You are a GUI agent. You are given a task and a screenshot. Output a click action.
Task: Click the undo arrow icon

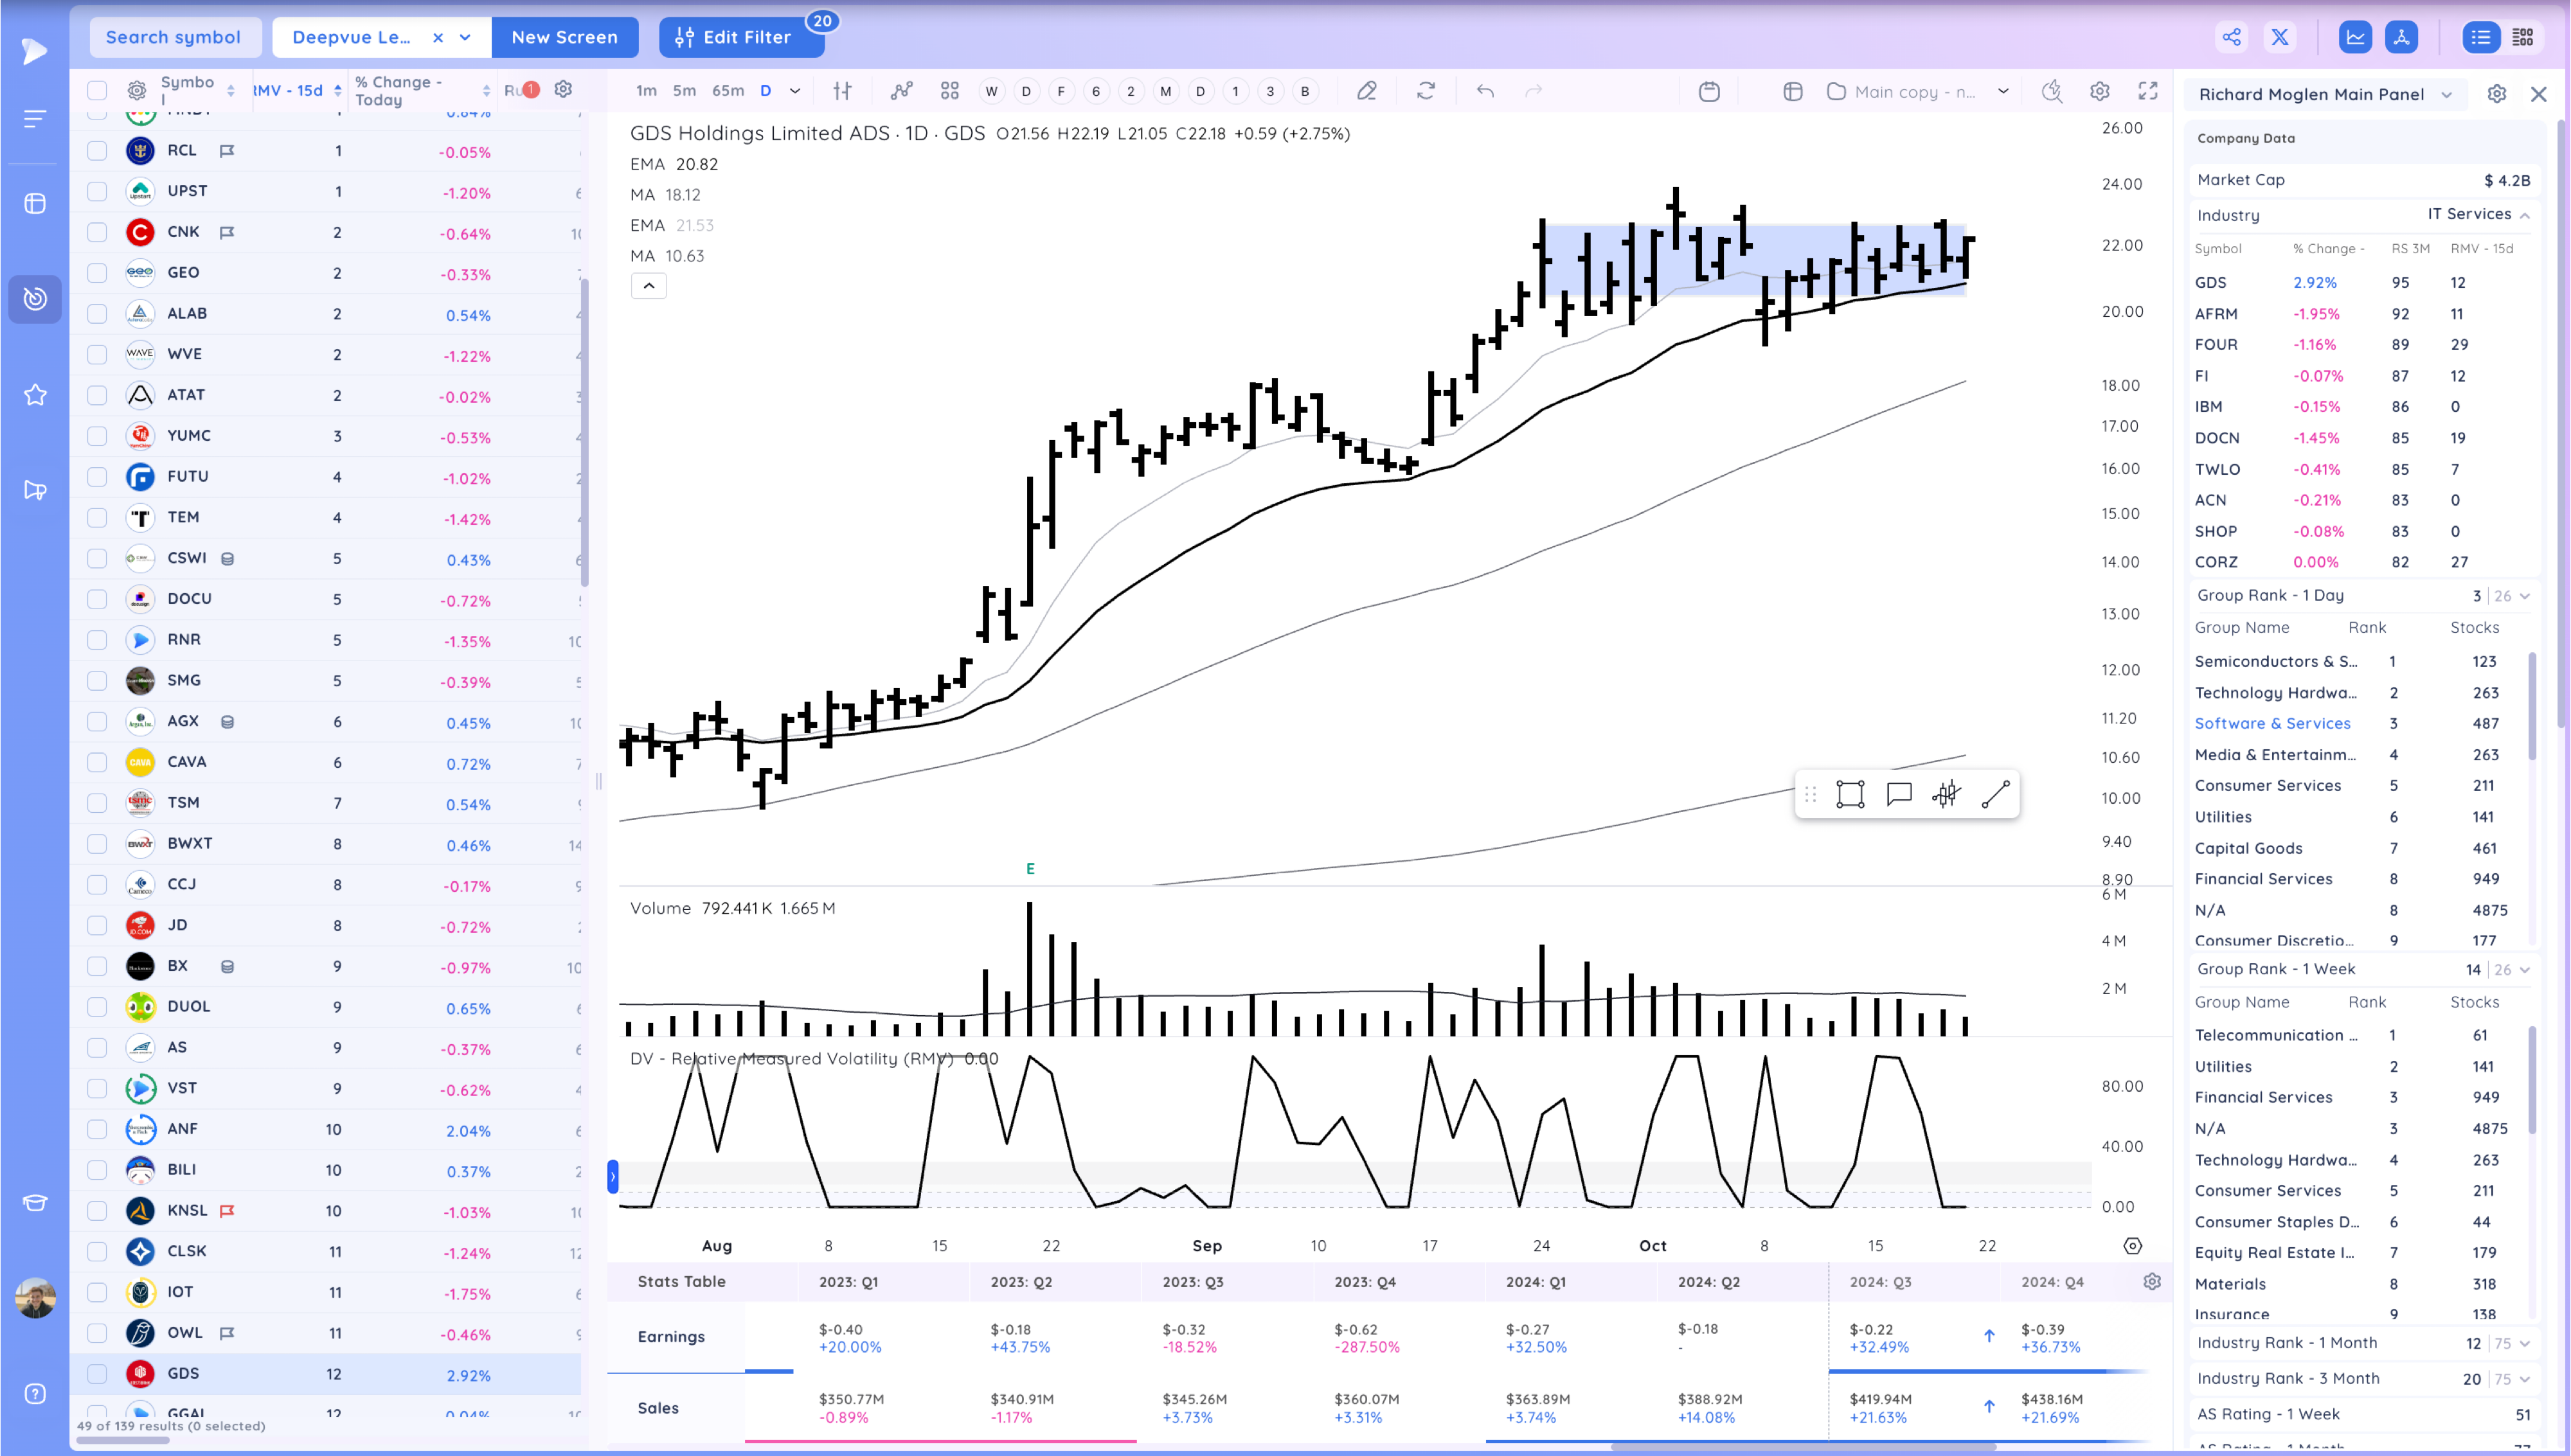coord(1485,91)
